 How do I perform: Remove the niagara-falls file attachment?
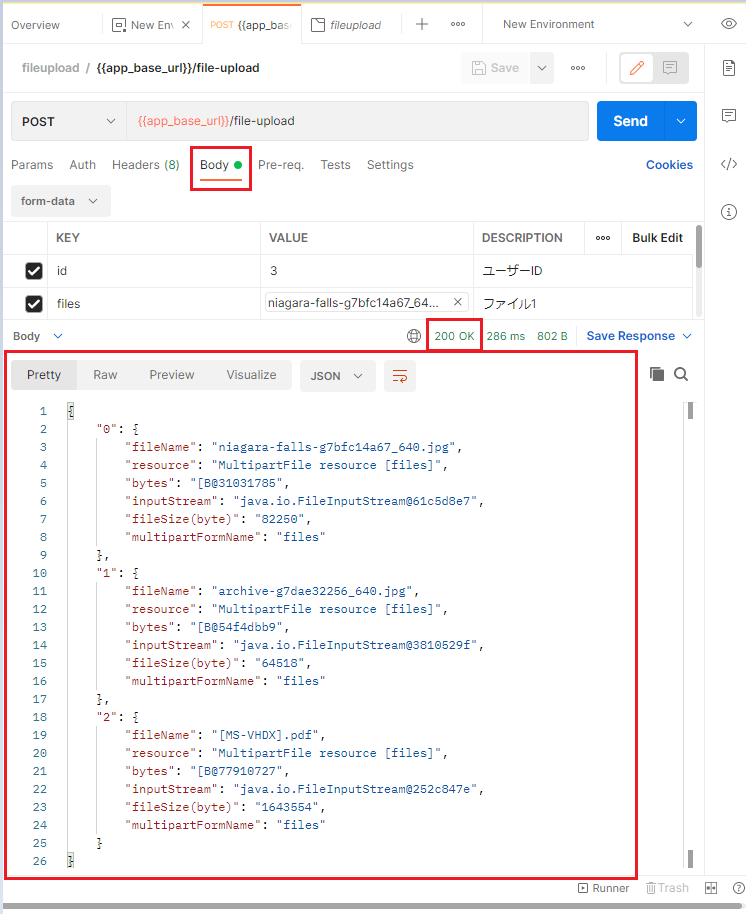[457, 303]
